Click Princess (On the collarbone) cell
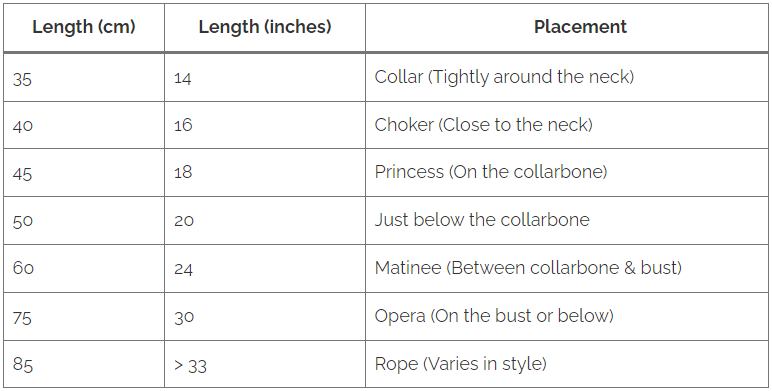 pyautogui.click(x=567, y=173)
